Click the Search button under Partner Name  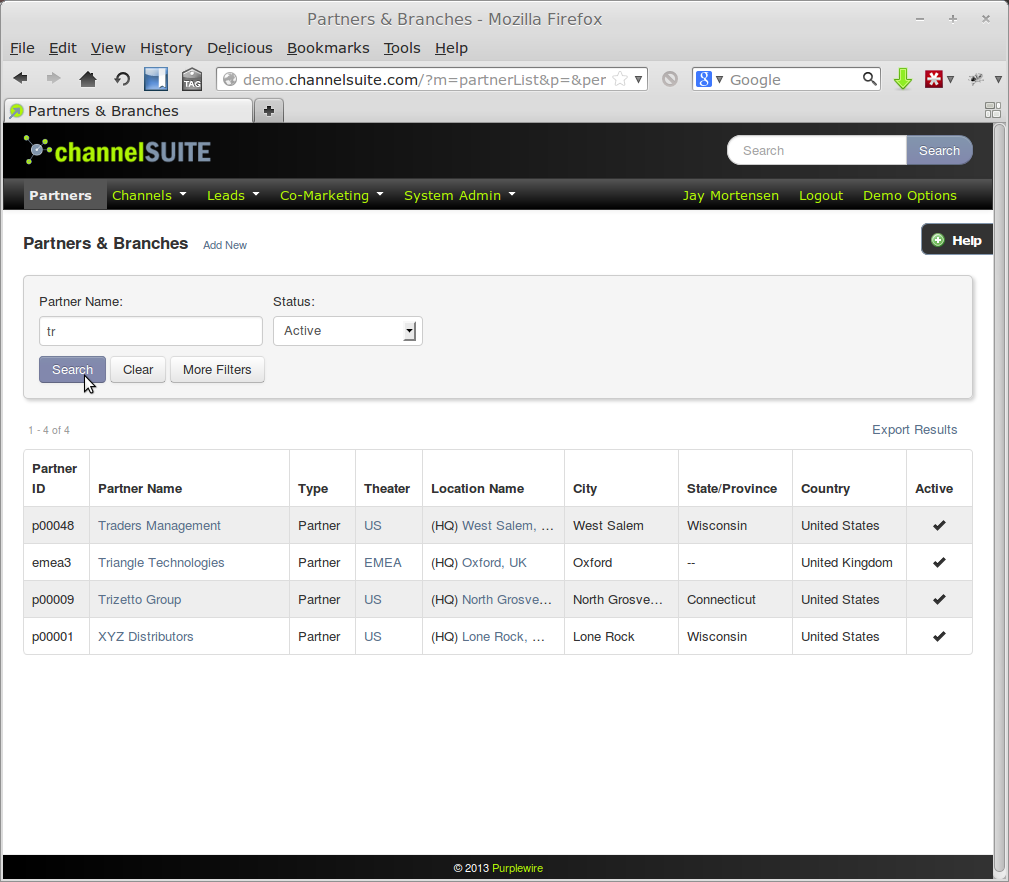(x=72, y=369)
